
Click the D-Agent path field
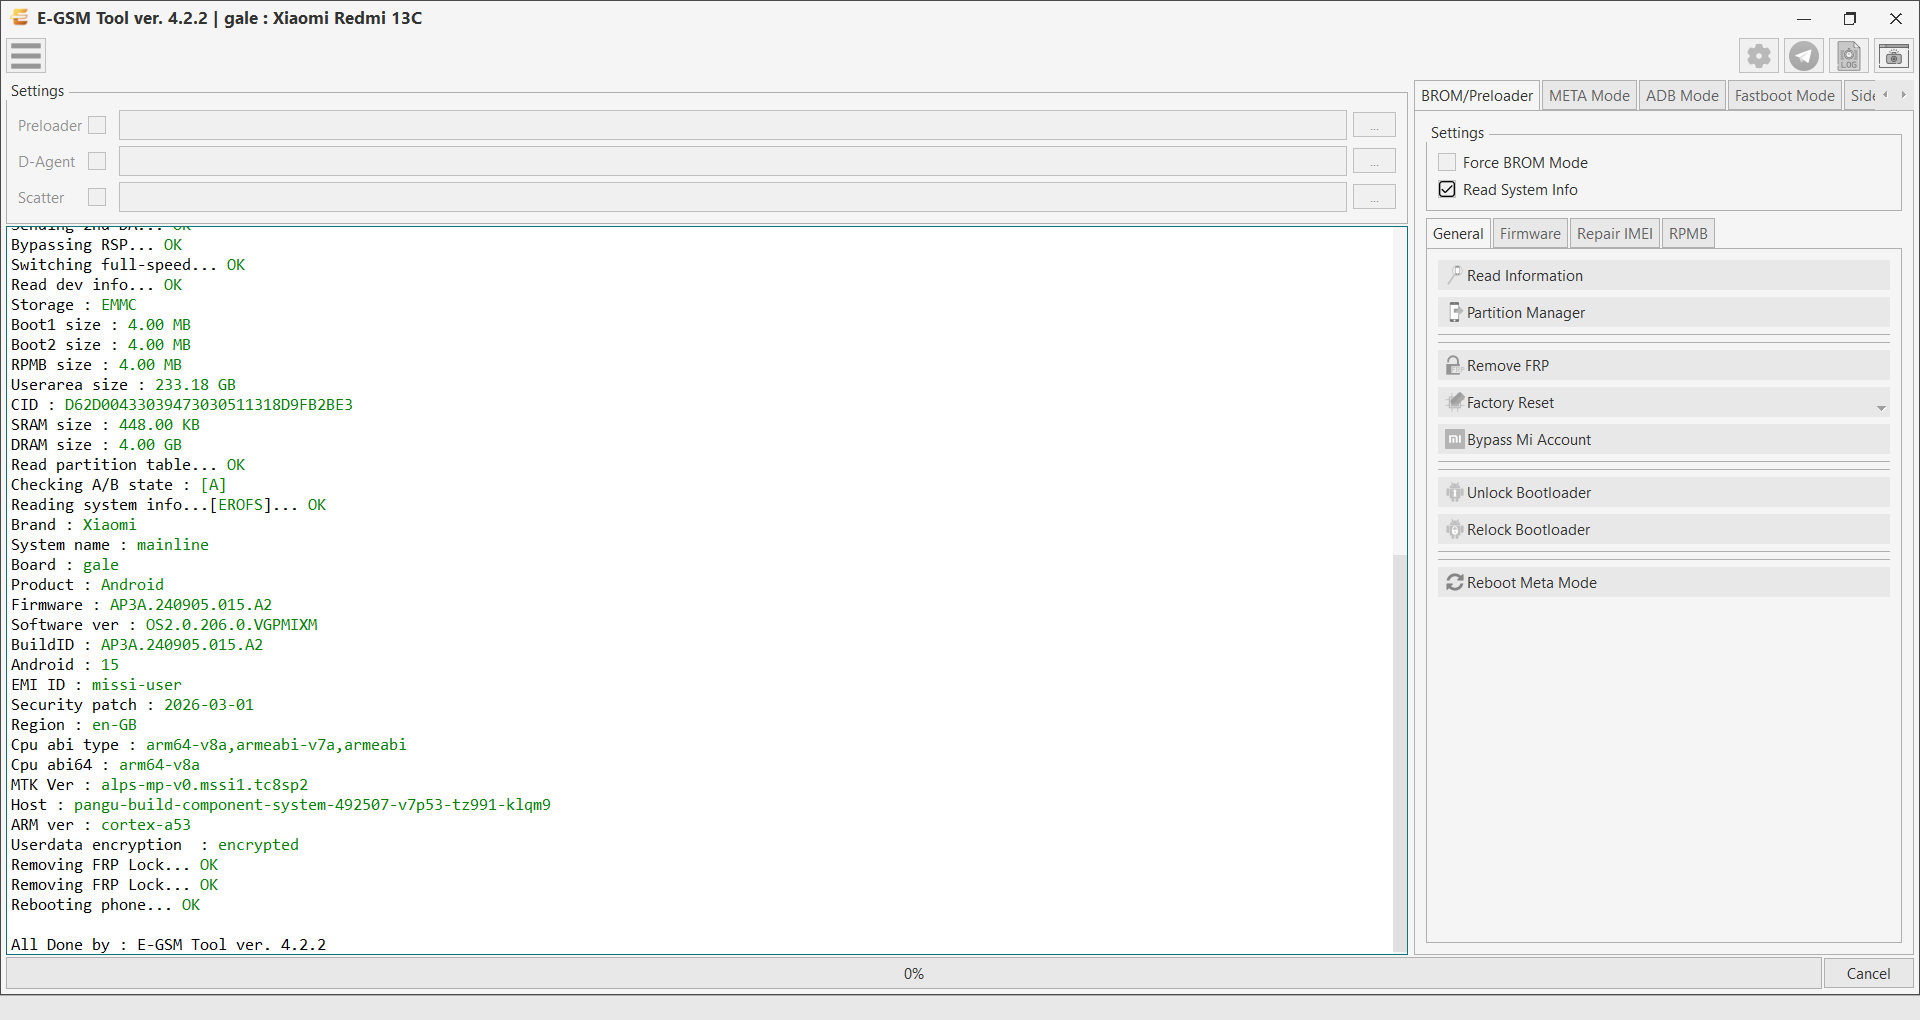732,161
